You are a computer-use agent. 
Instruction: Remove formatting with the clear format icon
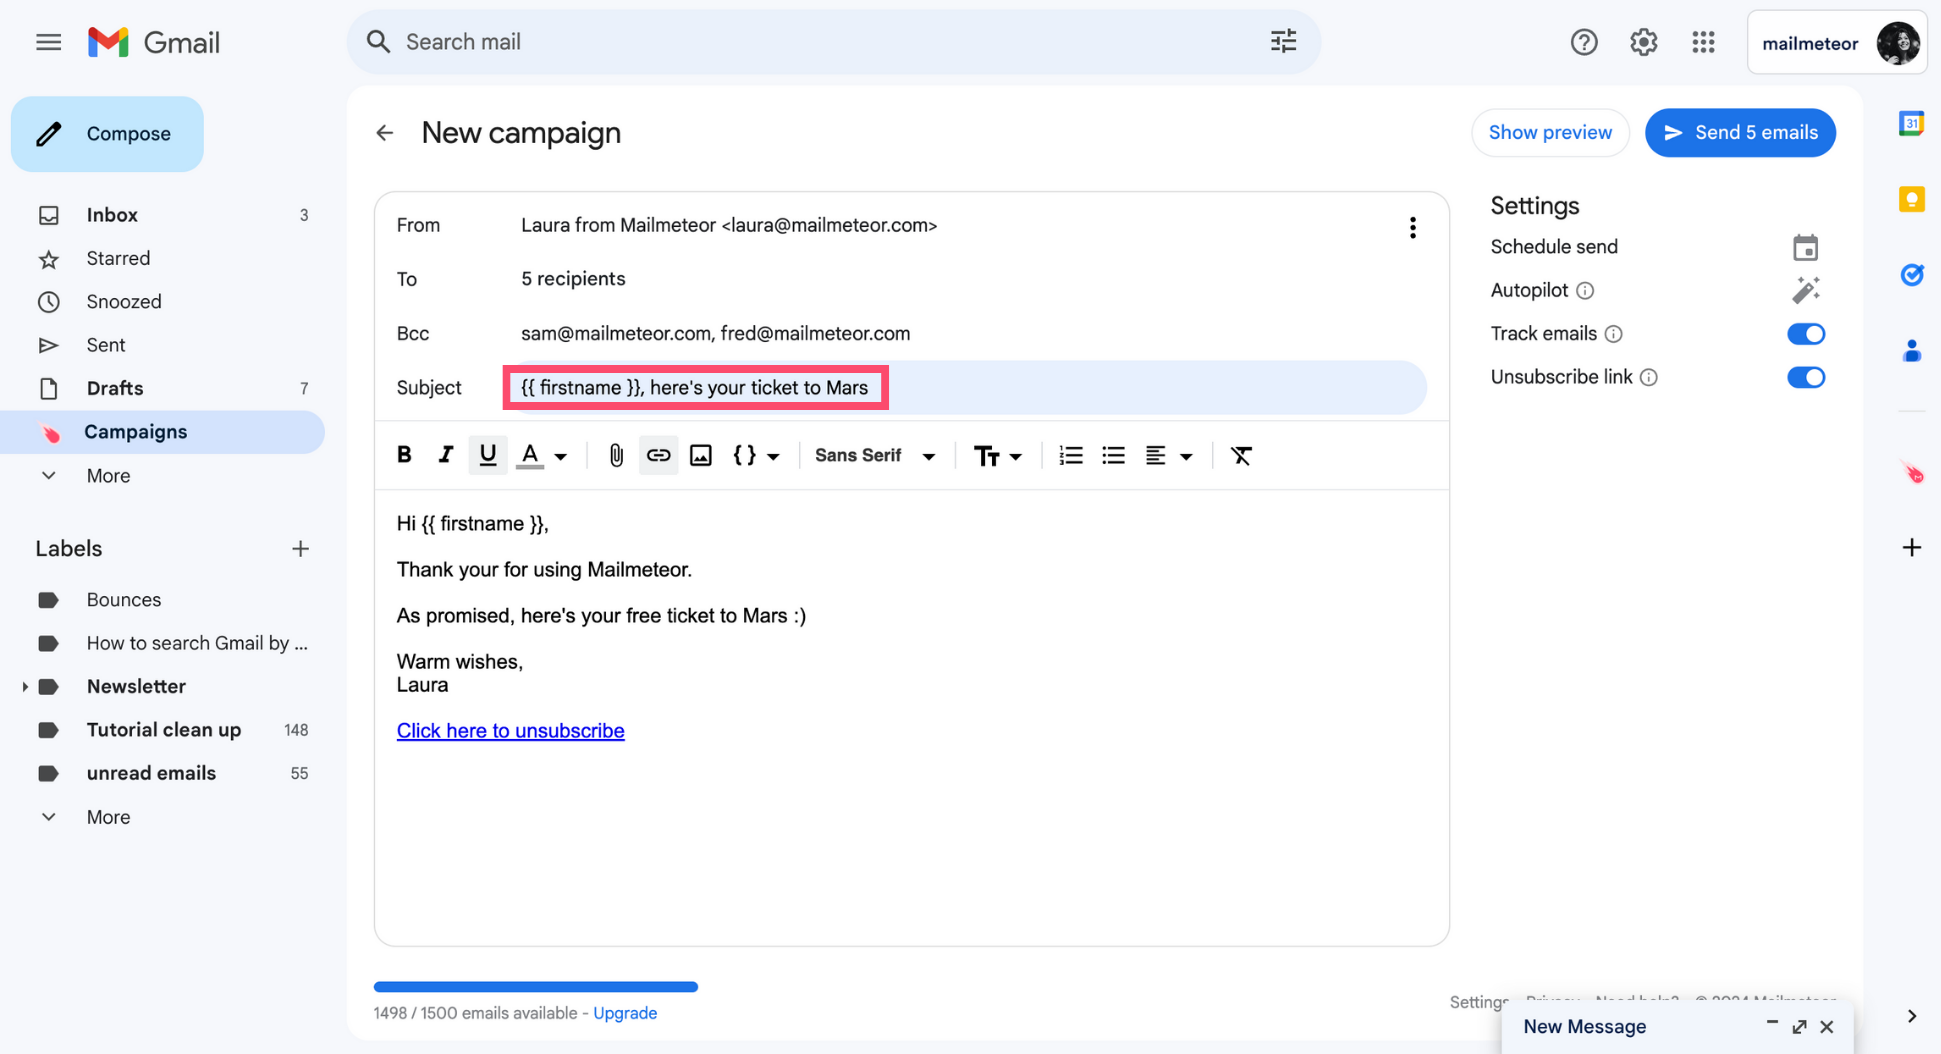[x=1241, y=455]
